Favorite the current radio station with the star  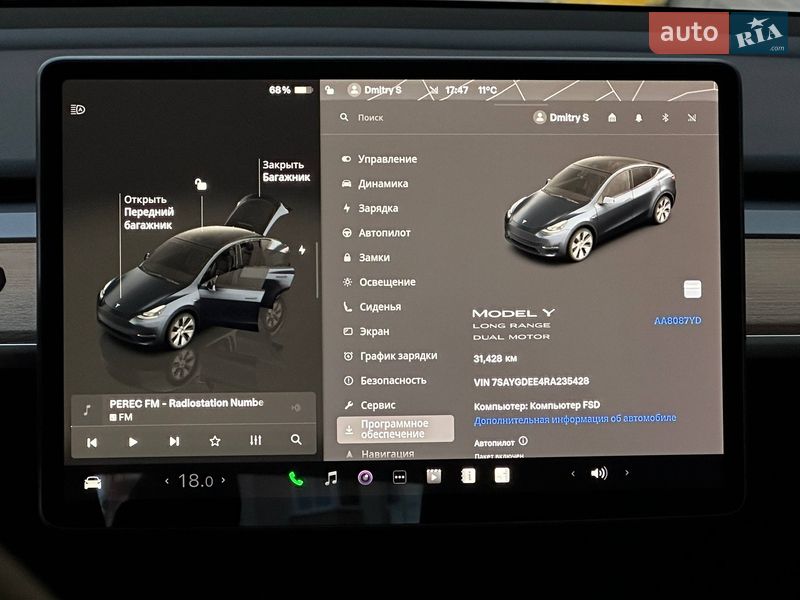[216, 439]
